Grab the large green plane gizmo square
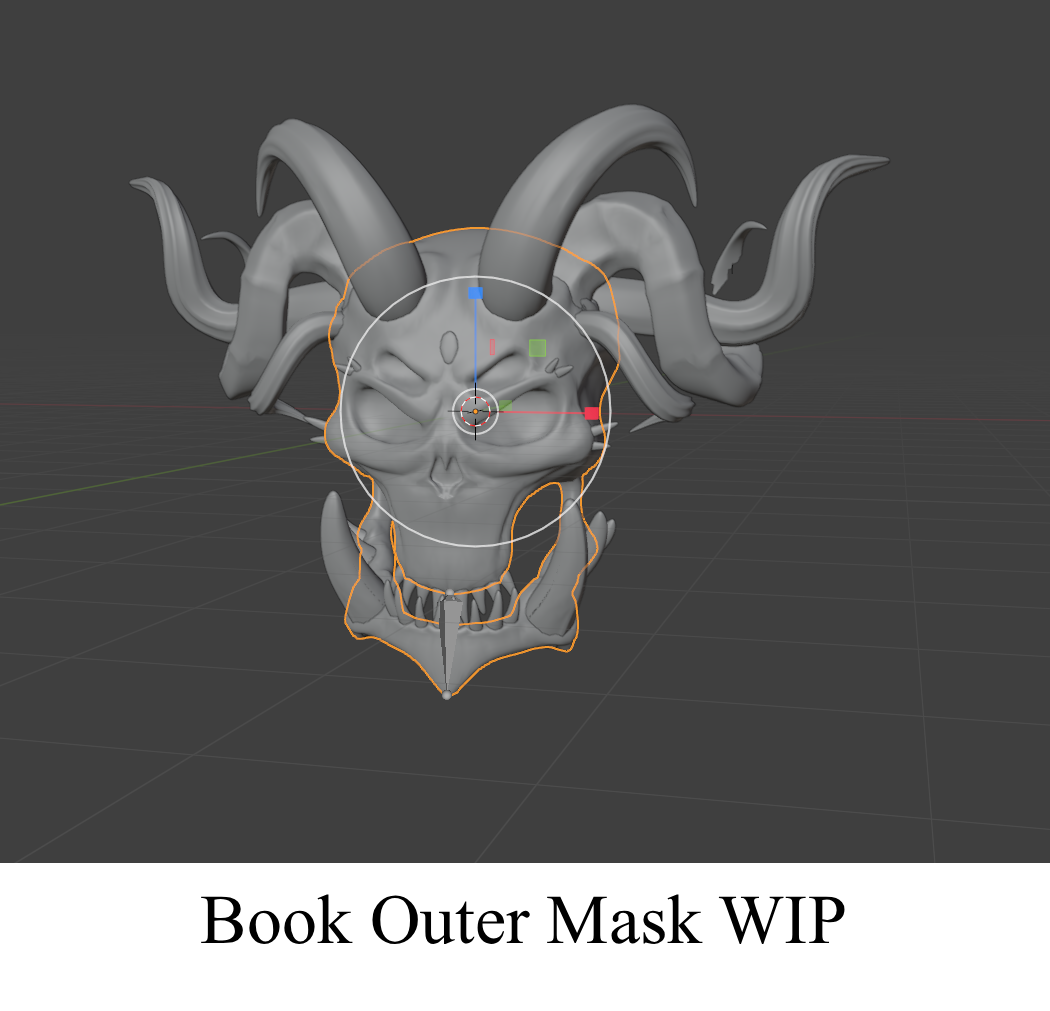The height and width of the screenshot is (1011, 1050). [537, 348]
